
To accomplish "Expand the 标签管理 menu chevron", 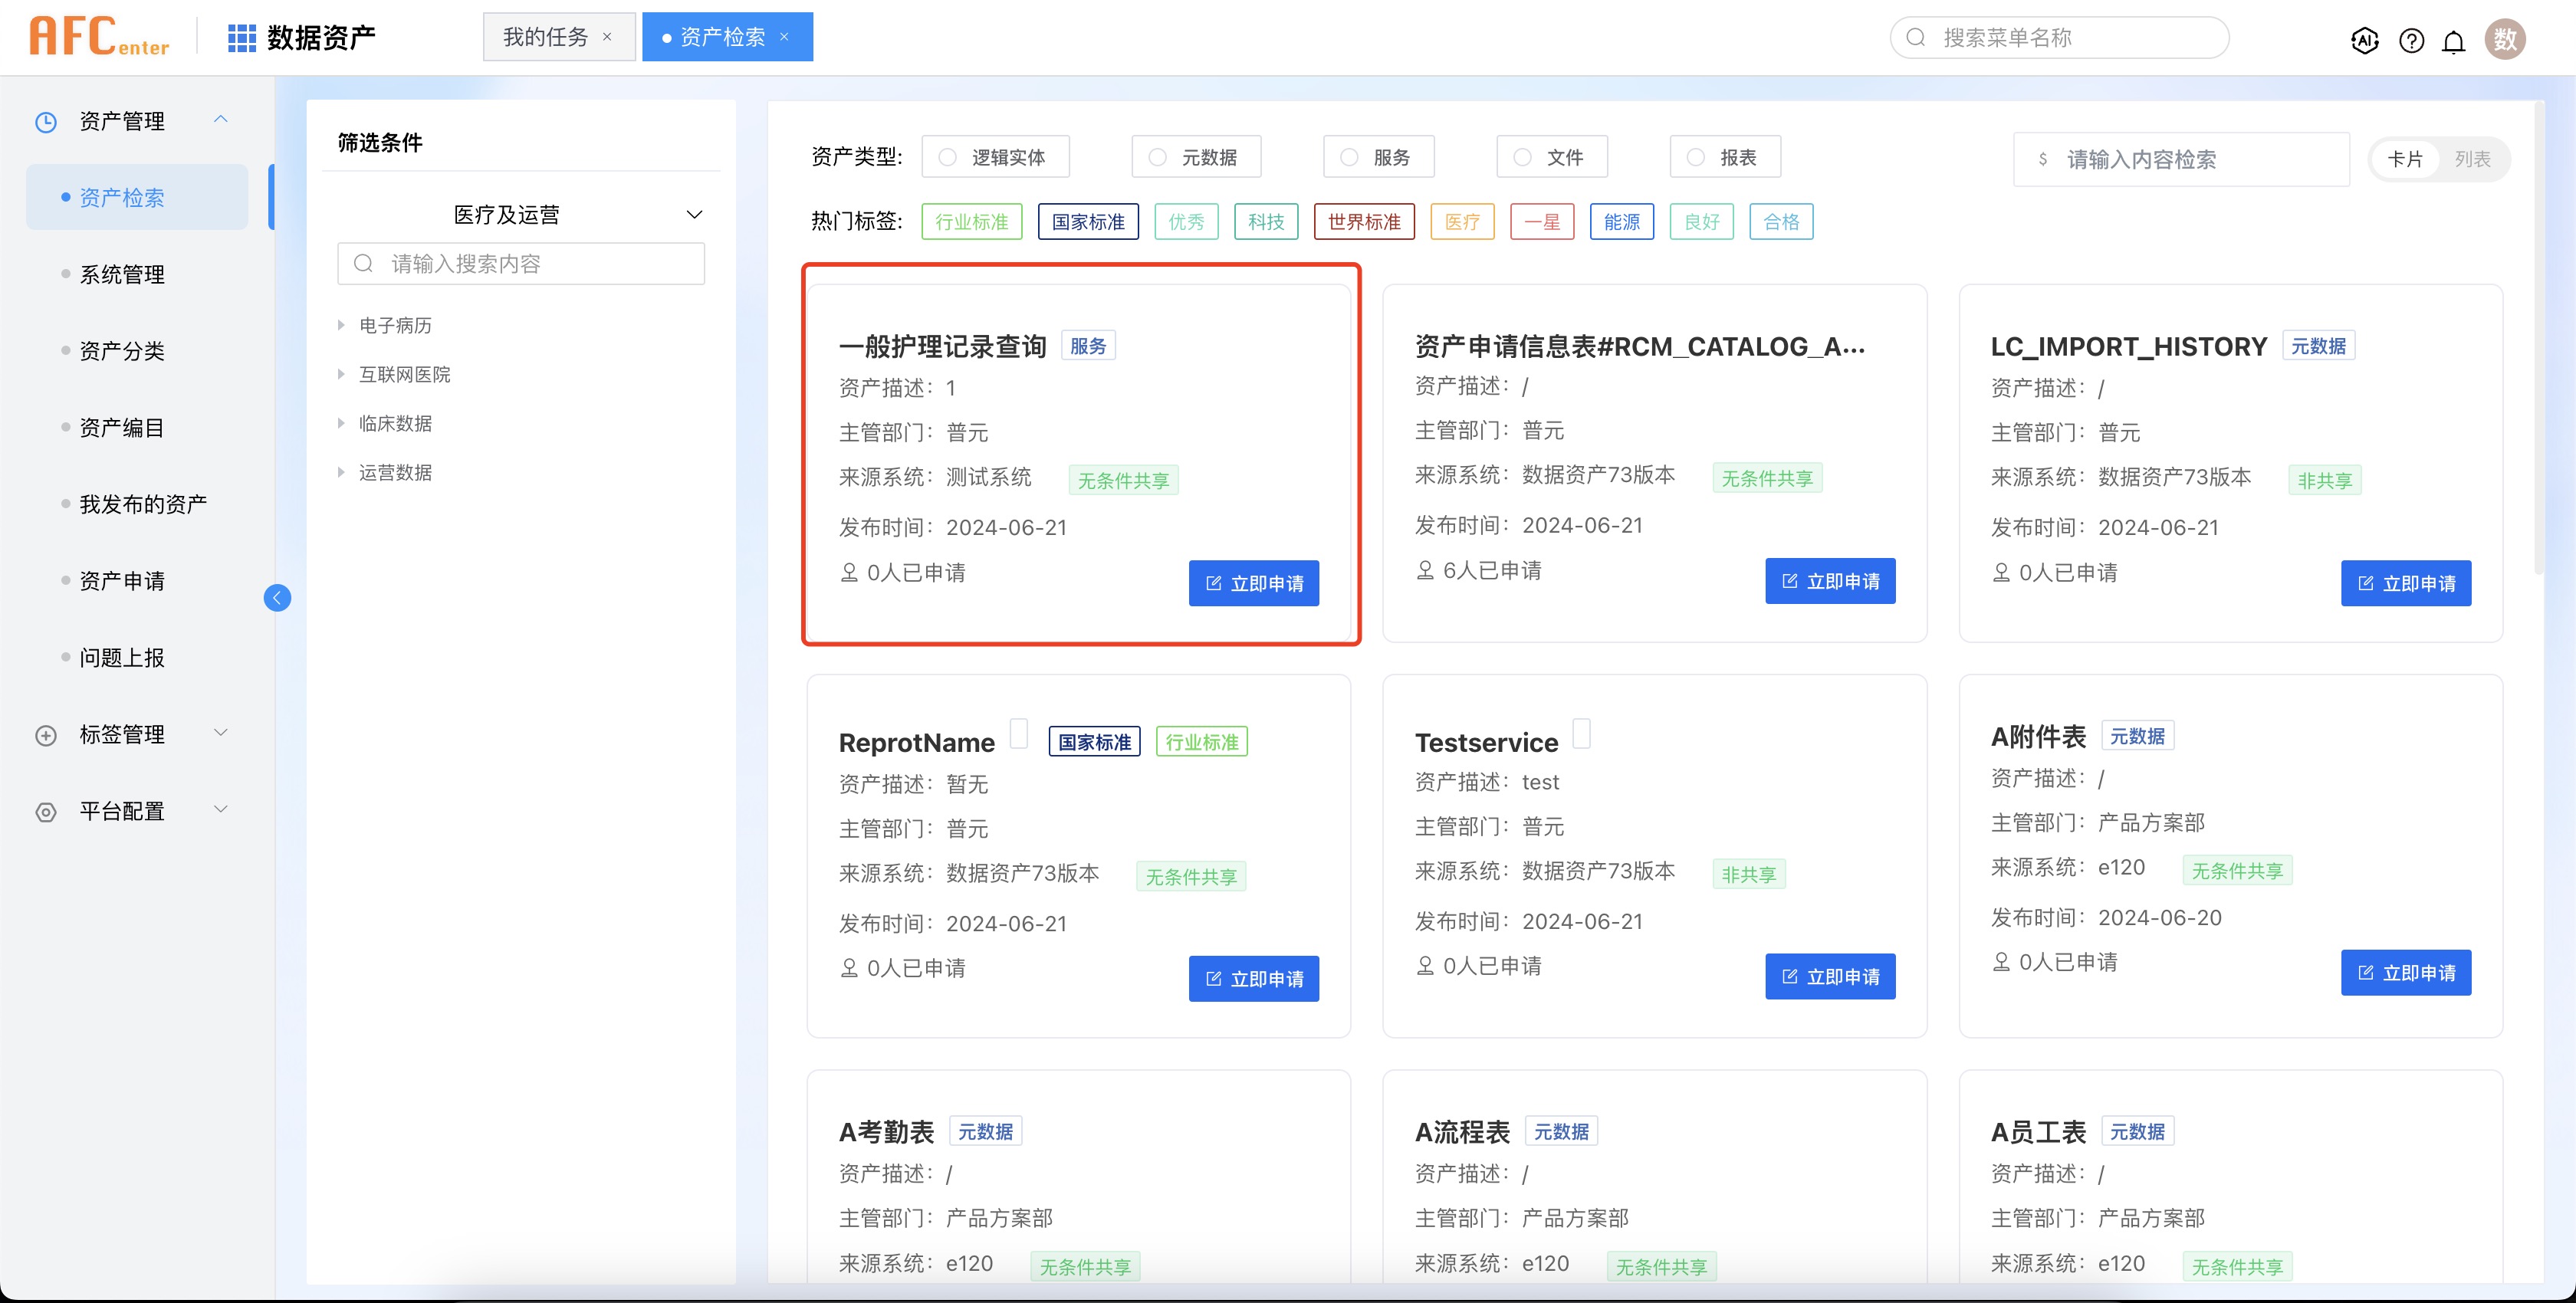I will click(x=221, y=733).
